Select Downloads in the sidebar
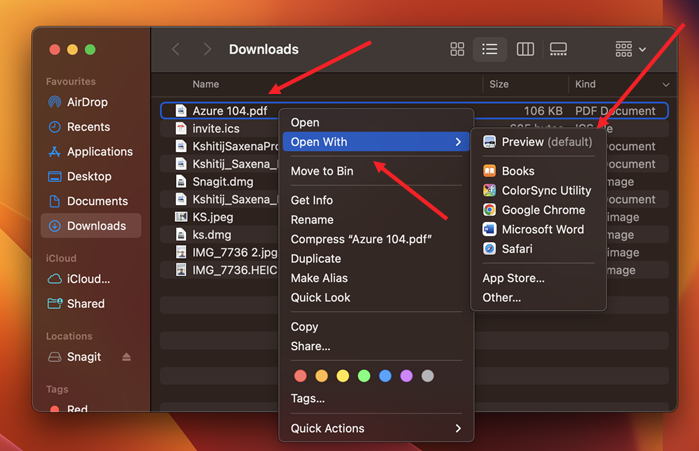The image size is (699, 451). coord(91,226)
